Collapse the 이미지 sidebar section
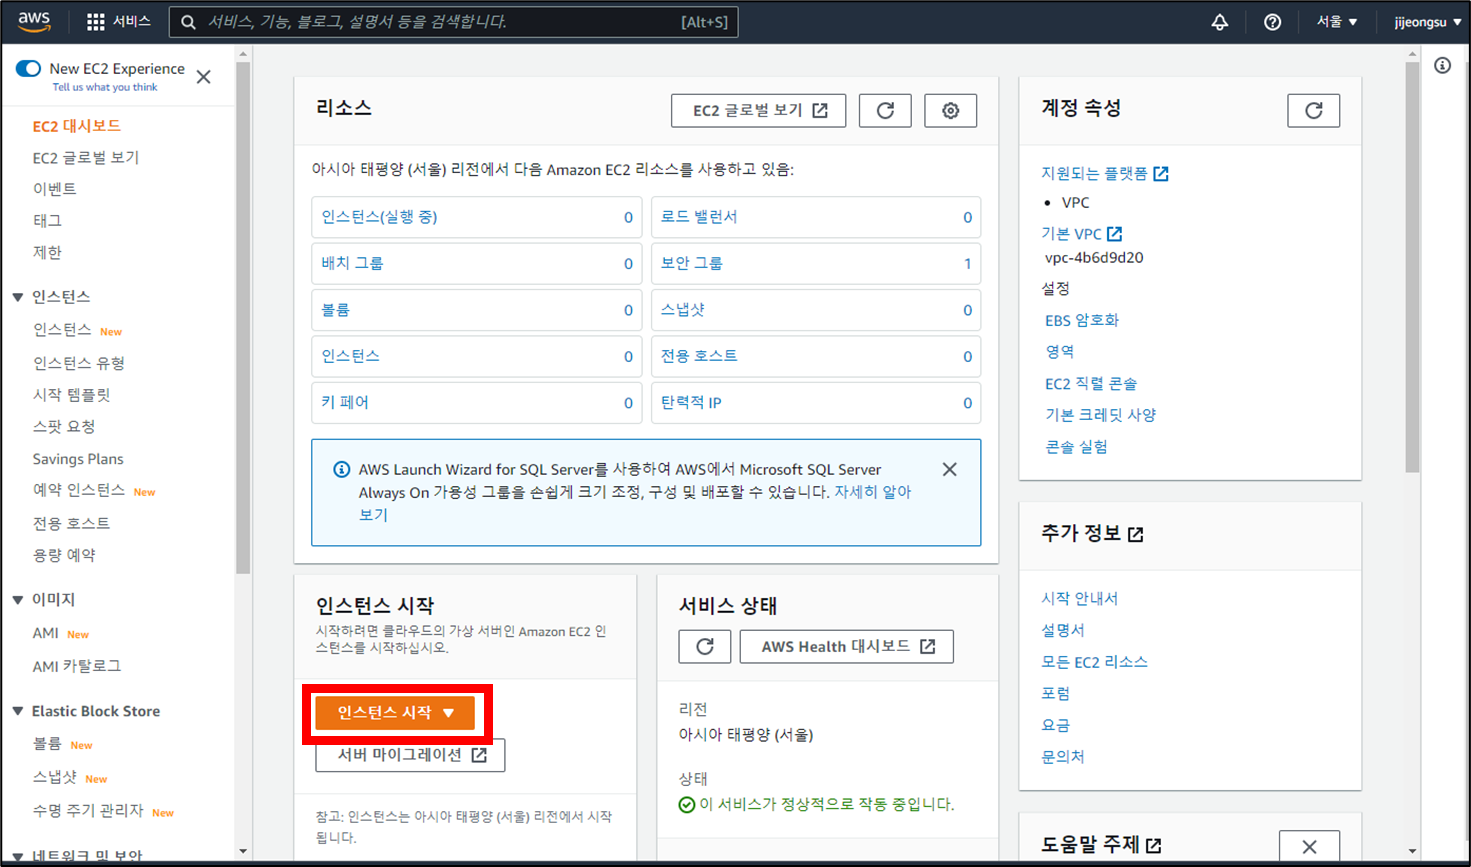The height and width of the screenshot is (867, 1471). tap(18, 600)
